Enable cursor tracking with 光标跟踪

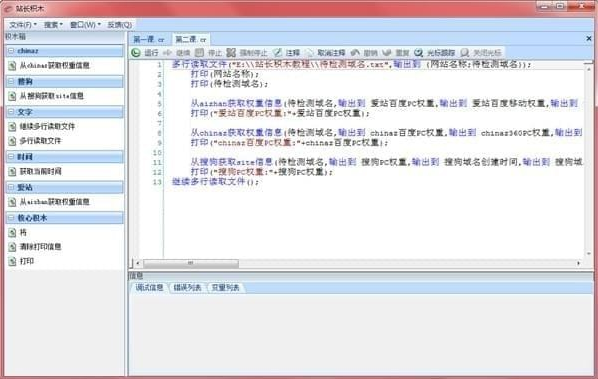point(435,53)
